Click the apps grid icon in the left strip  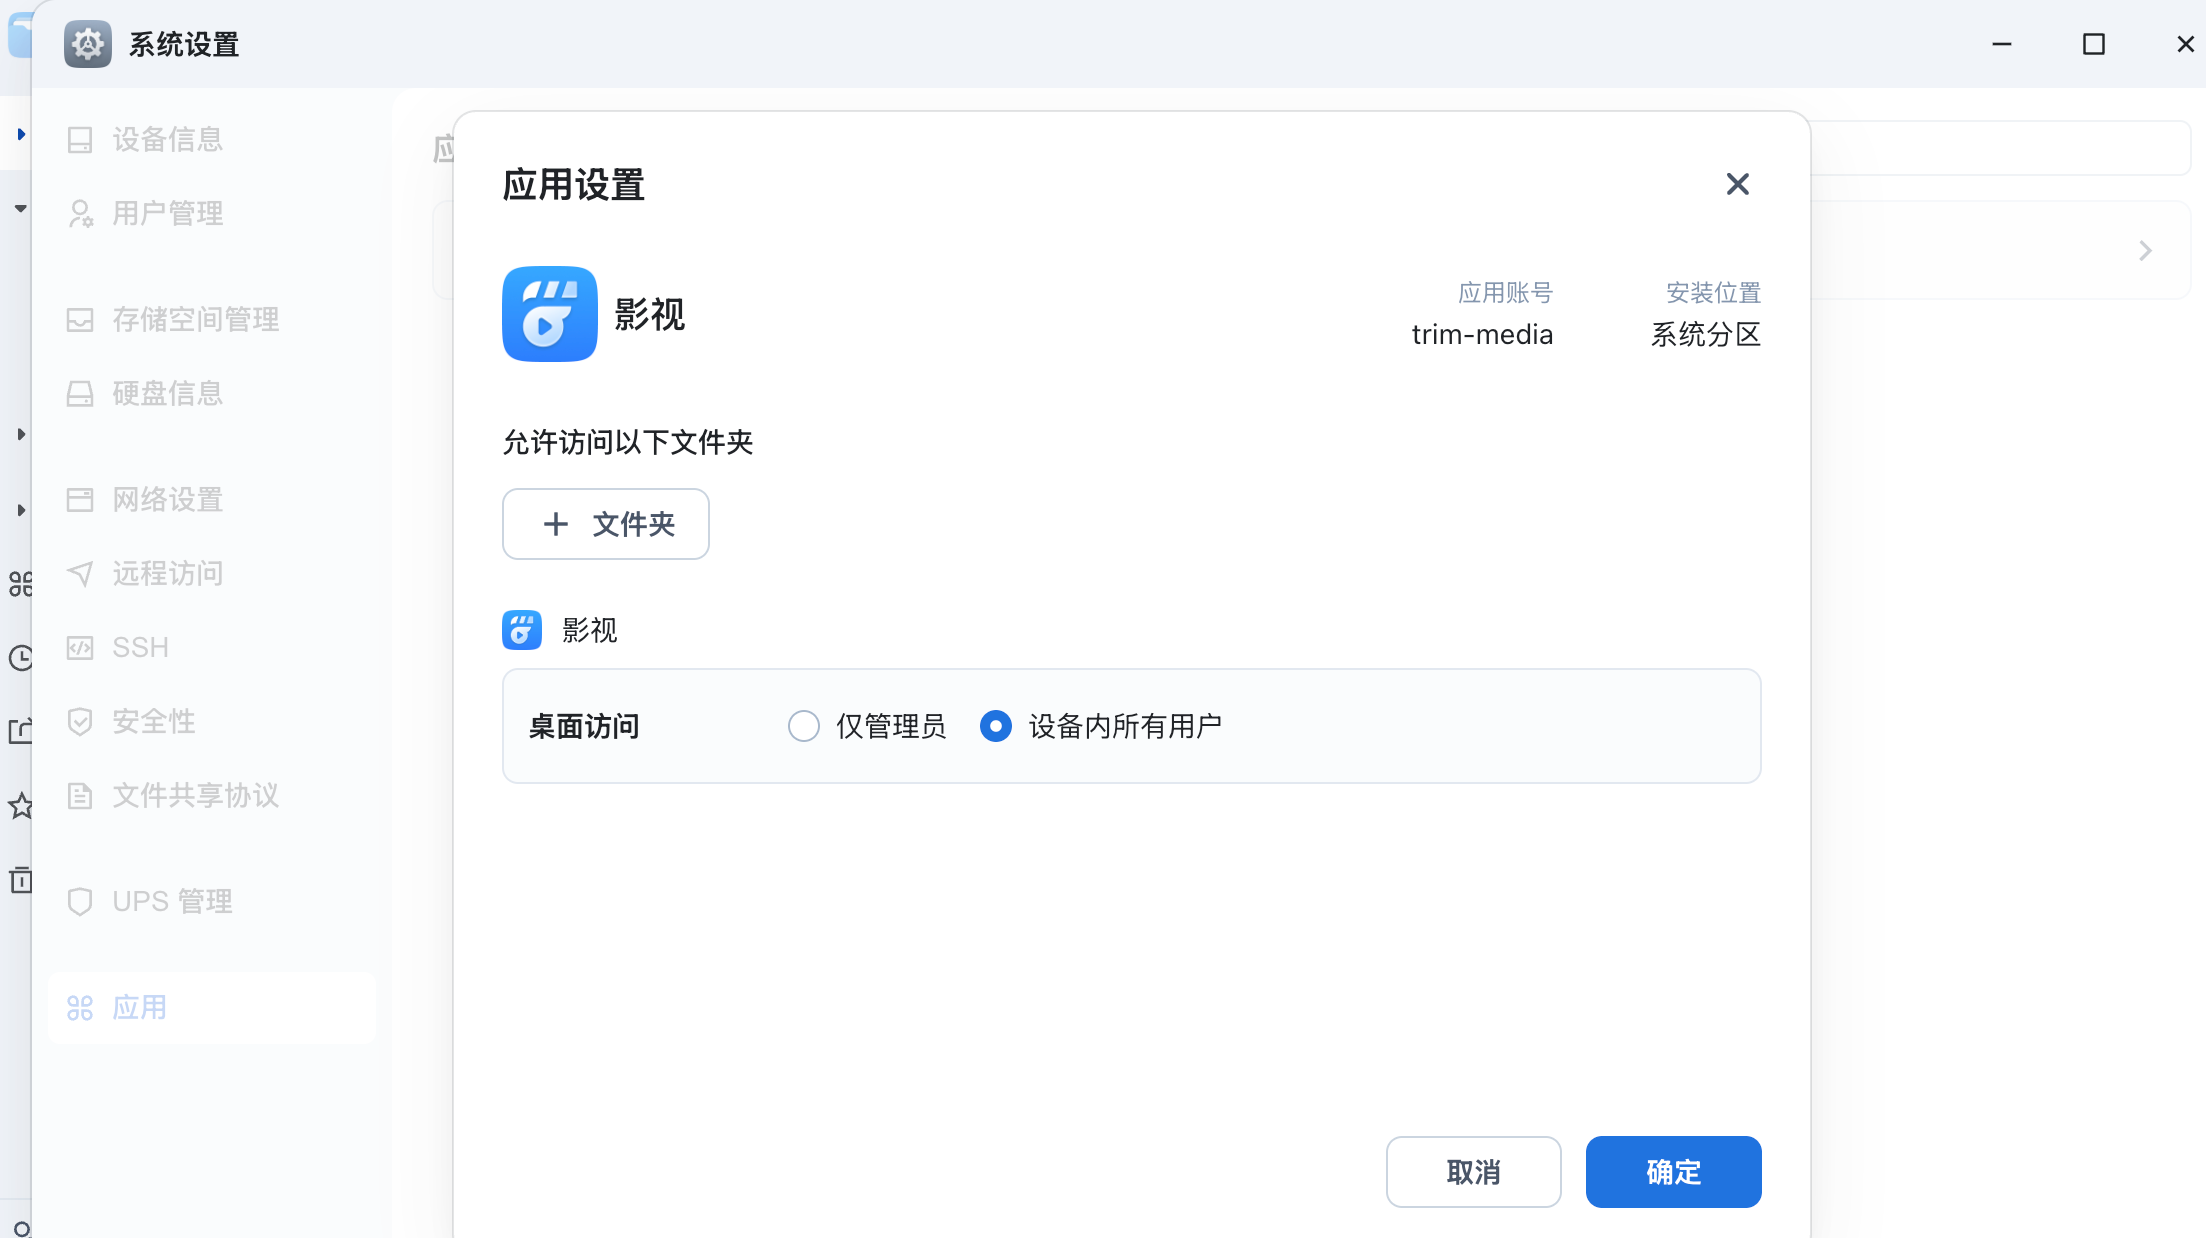(20, 584)
